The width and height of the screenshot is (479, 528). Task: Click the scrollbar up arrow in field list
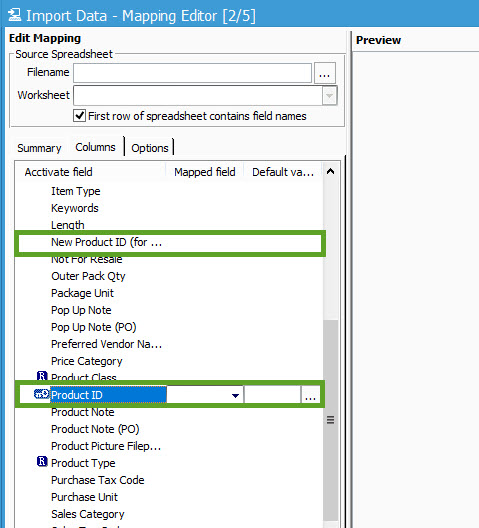[x=330, y=172]
